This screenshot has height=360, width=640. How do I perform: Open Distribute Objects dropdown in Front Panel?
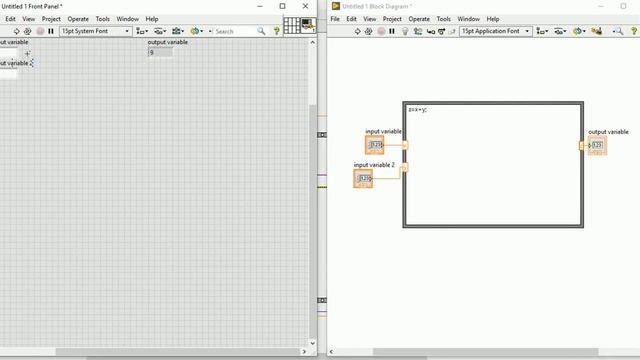[x=160, y=31]
